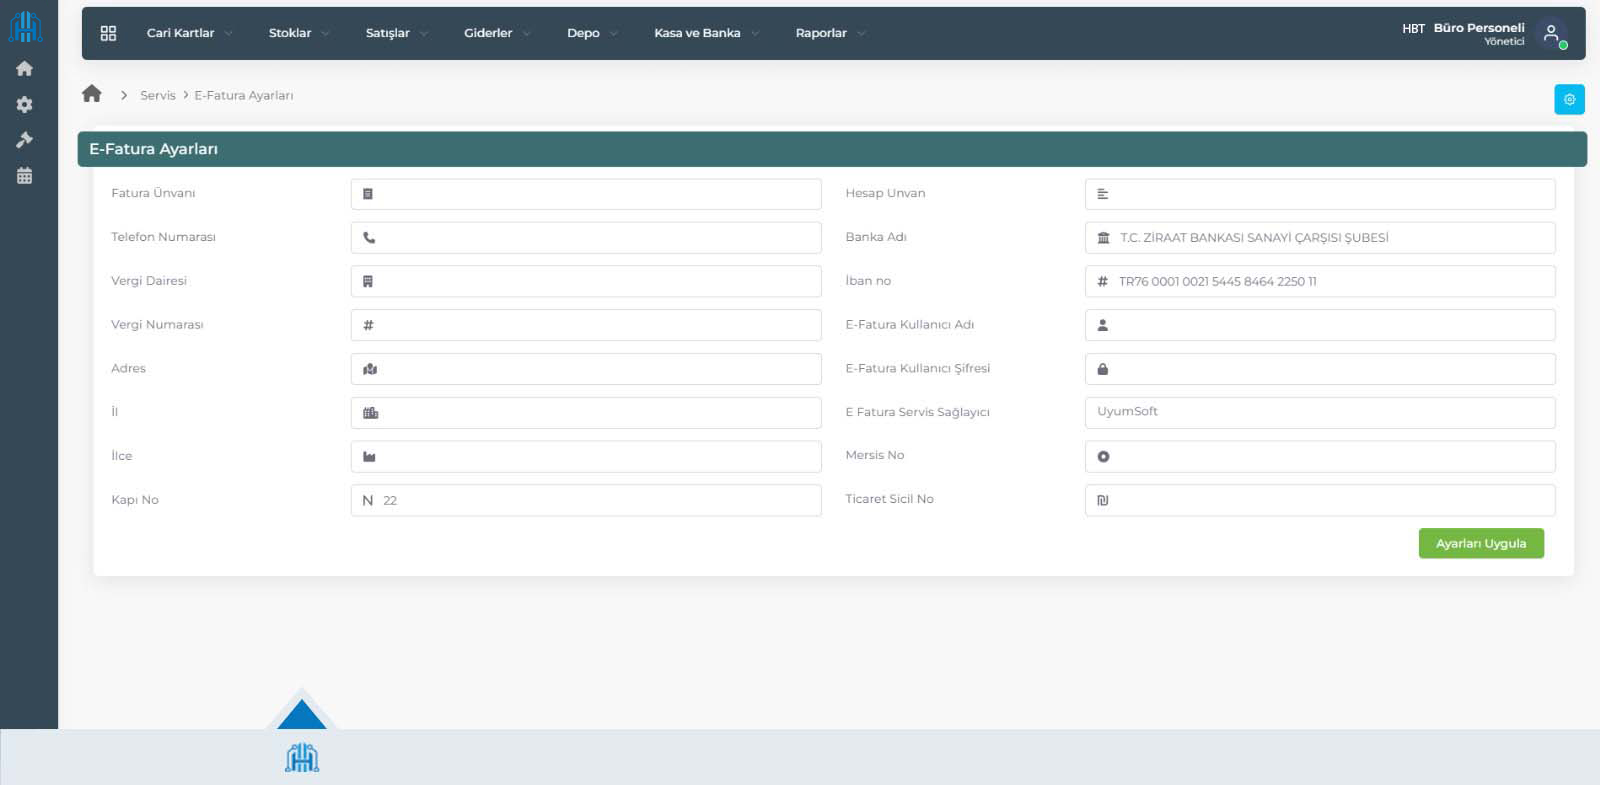The image size is (1600, 785).
Task: Click the dashboard grid icon in navbar
Action: coord(108,33)
